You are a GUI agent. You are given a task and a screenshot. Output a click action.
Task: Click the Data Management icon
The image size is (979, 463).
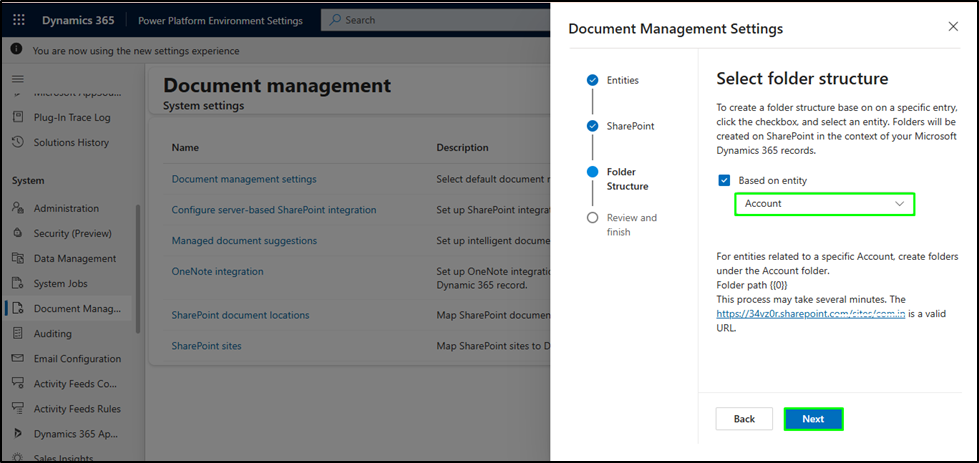pyautogui.click(x=17, y=258)
